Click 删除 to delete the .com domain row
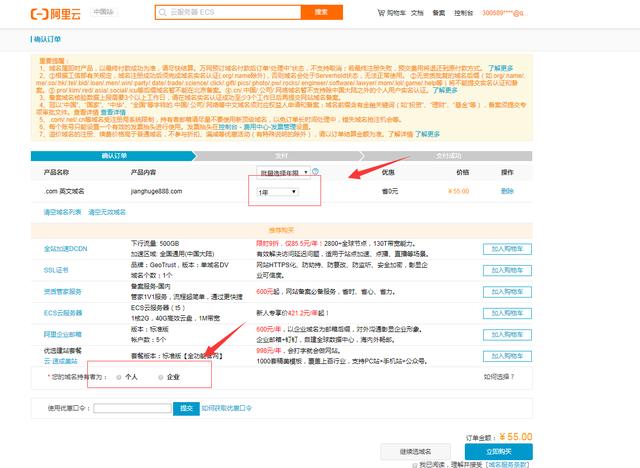 507,191
